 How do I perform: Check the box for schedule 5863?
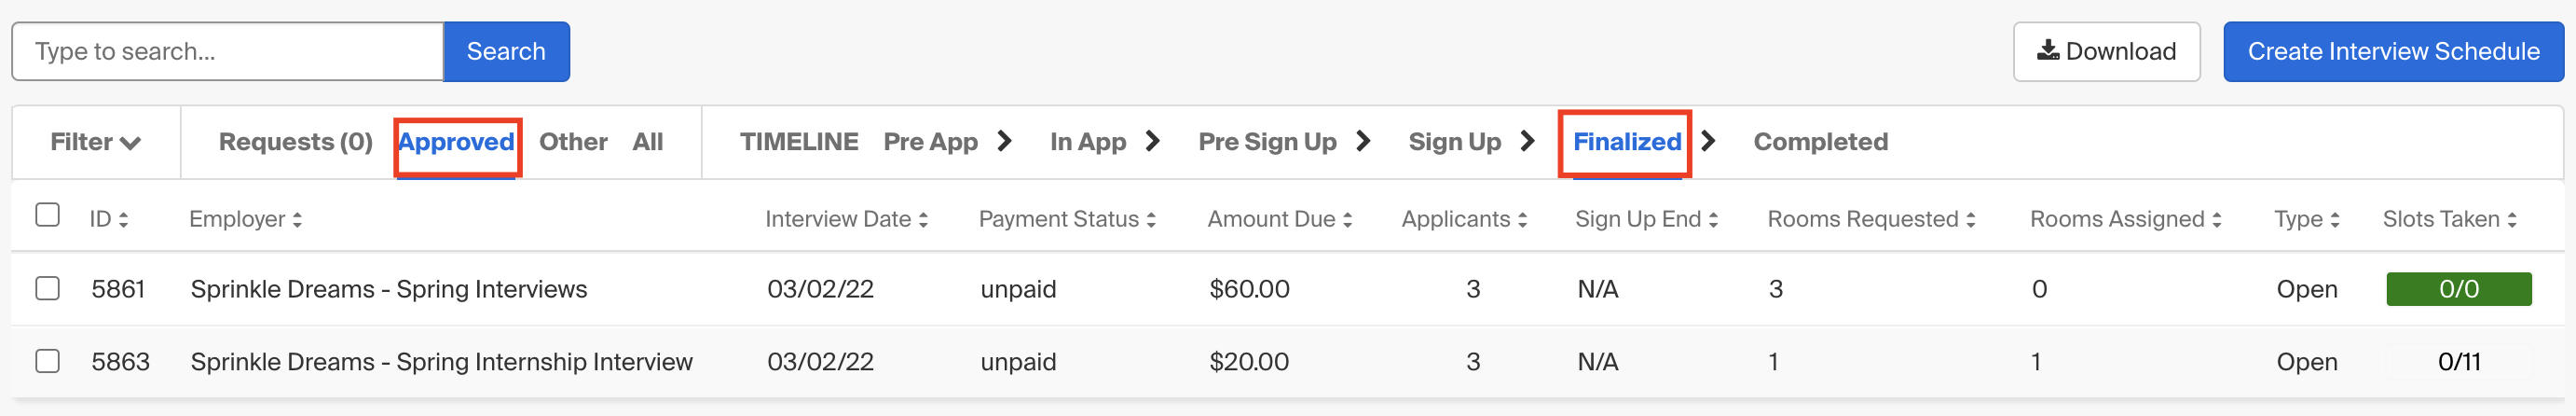[47, 361]
